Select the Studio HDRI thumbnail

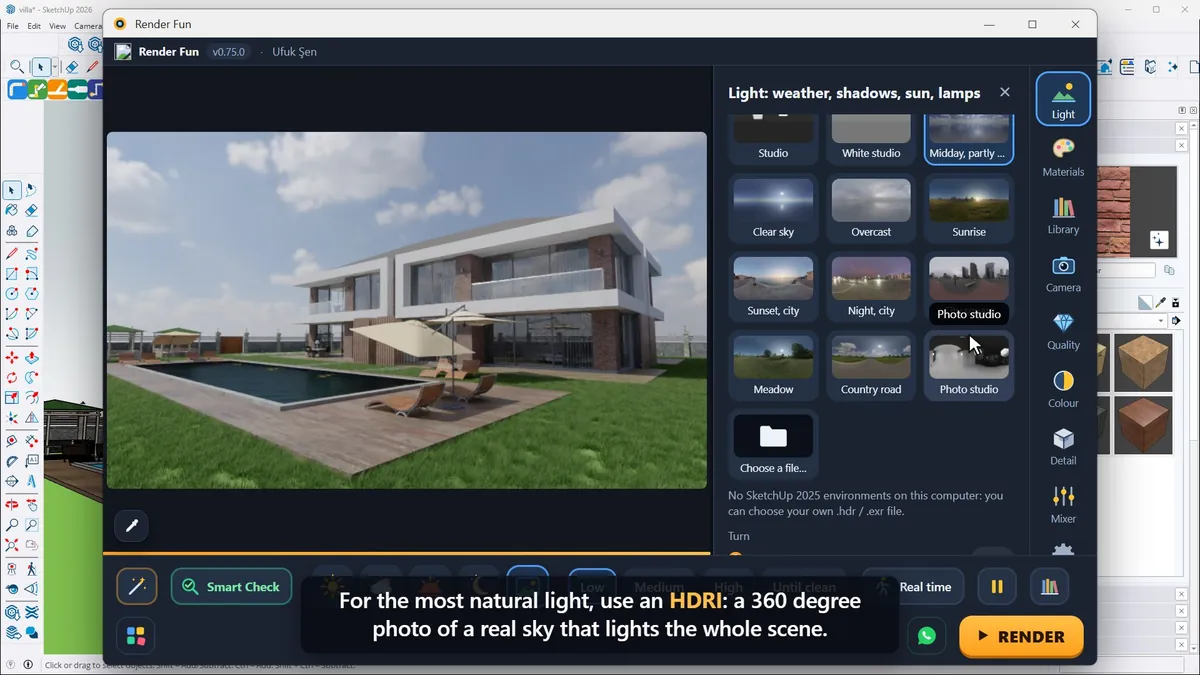[x=773, y=138]
